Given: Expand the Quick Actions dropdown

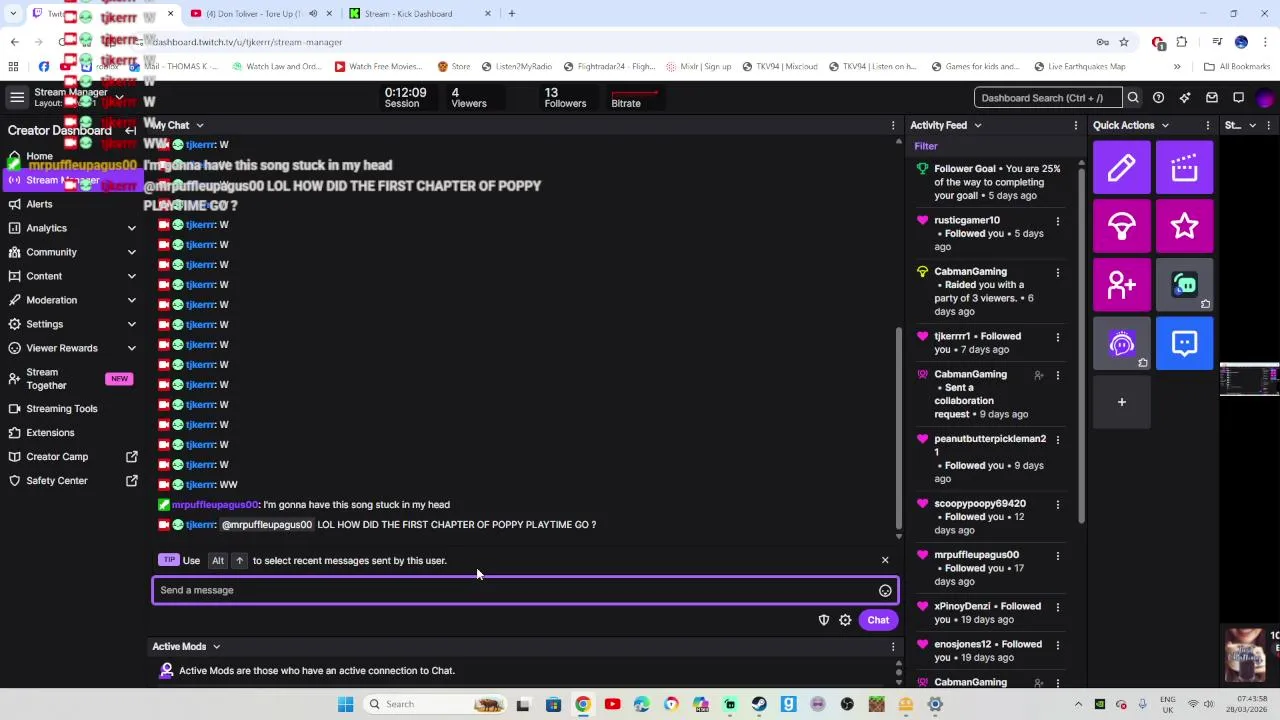Looking at the screenshot, I should point(1165,126).
